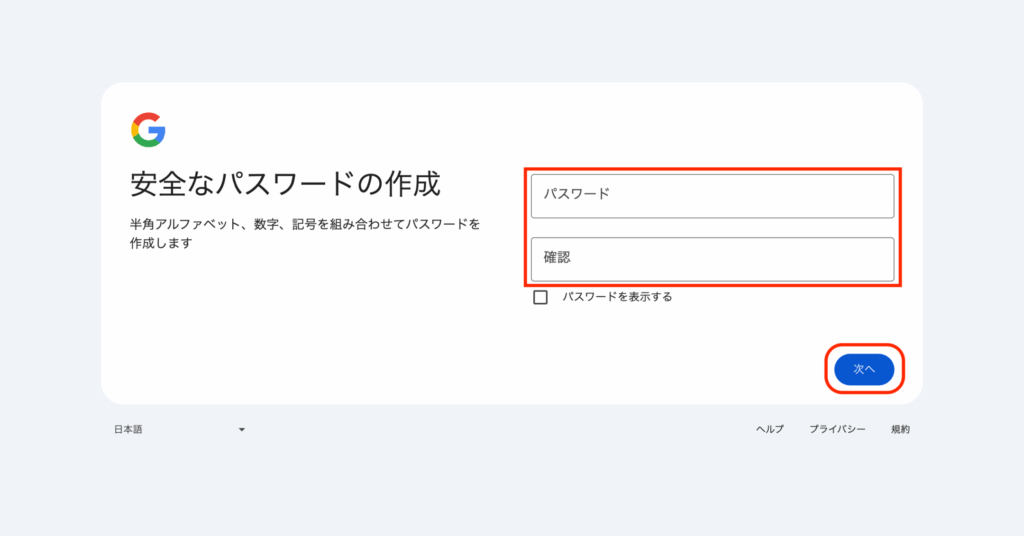Focus the 確認 password field
The width and height of the screenshot is (1024, 536).
[712, 259]
